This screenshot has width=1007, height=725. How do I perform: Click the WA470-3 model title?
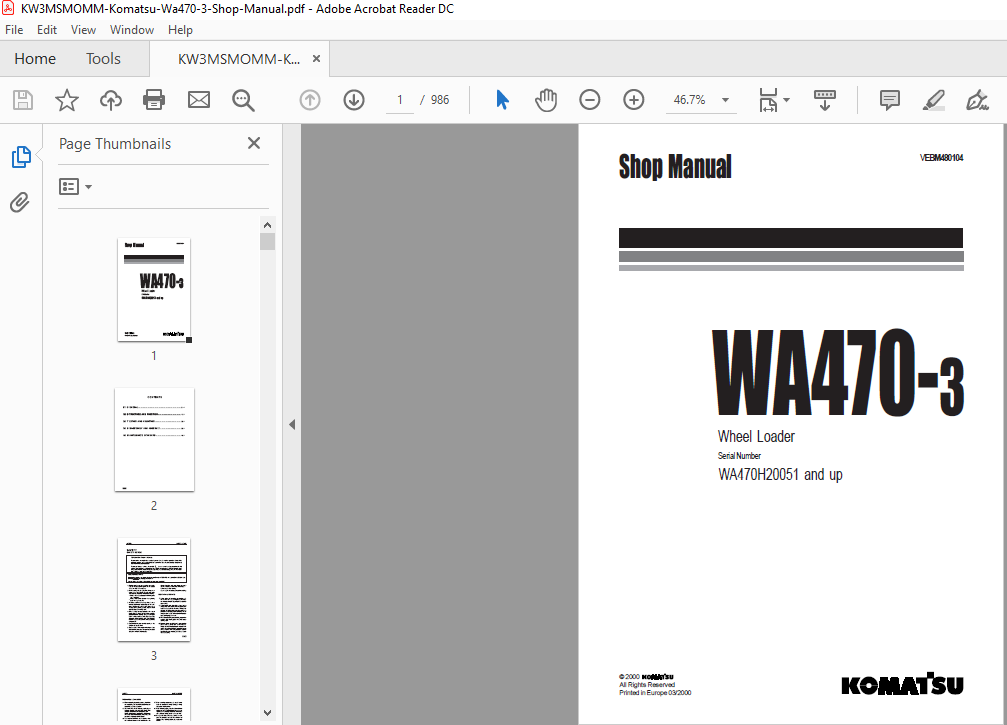pos(838,373)
